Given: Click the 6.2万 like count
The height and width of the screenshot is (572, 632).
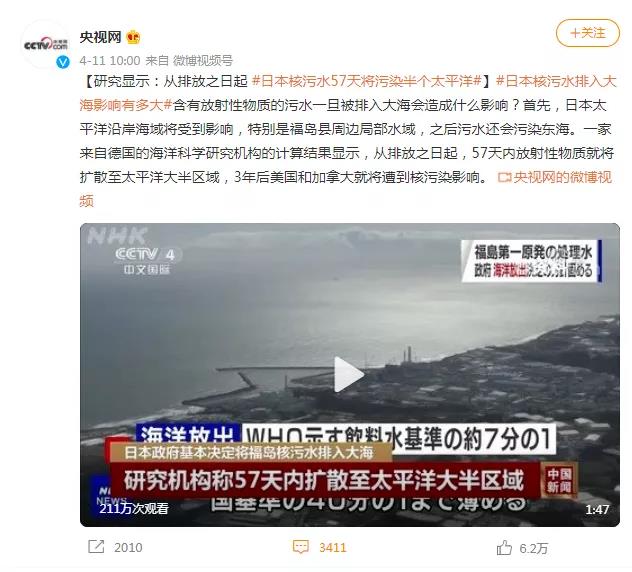Looking at the screenshot, I should tap(533, 548).
